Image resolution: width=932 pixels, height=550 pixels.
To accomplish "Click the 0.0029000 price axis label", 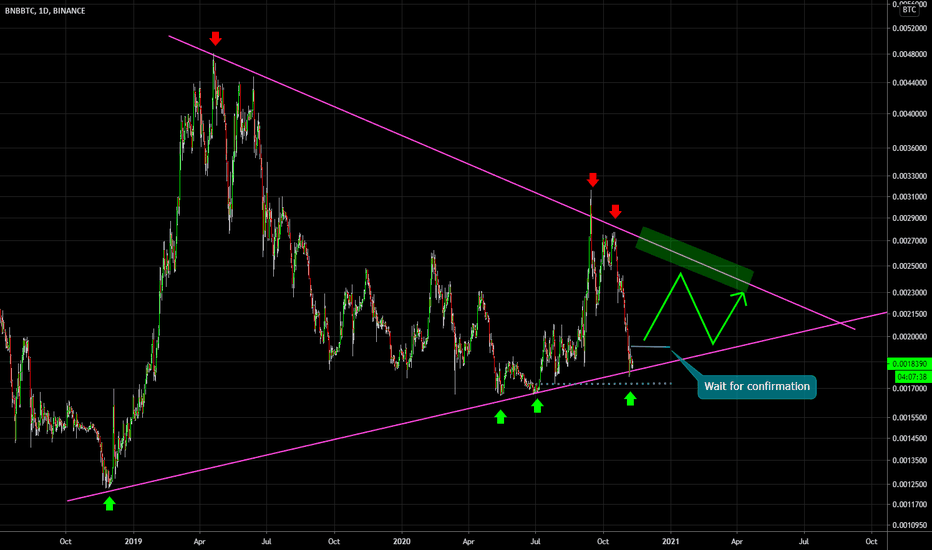I will click(x=909, y=218).
